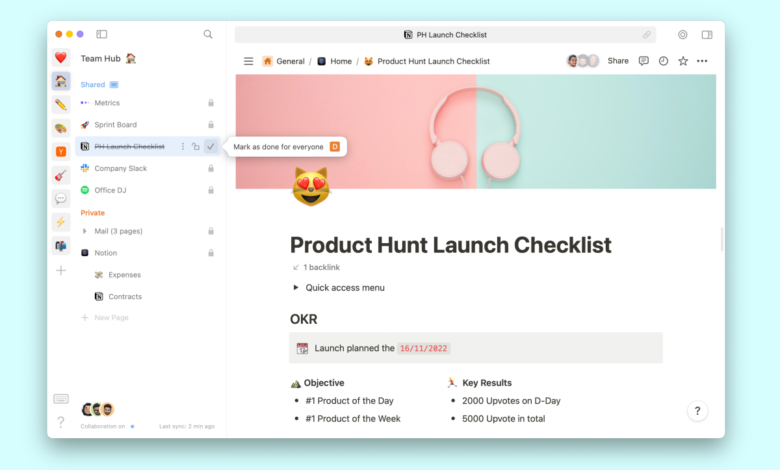
Task: Select the pencil workspace icon
Action: 61,104
